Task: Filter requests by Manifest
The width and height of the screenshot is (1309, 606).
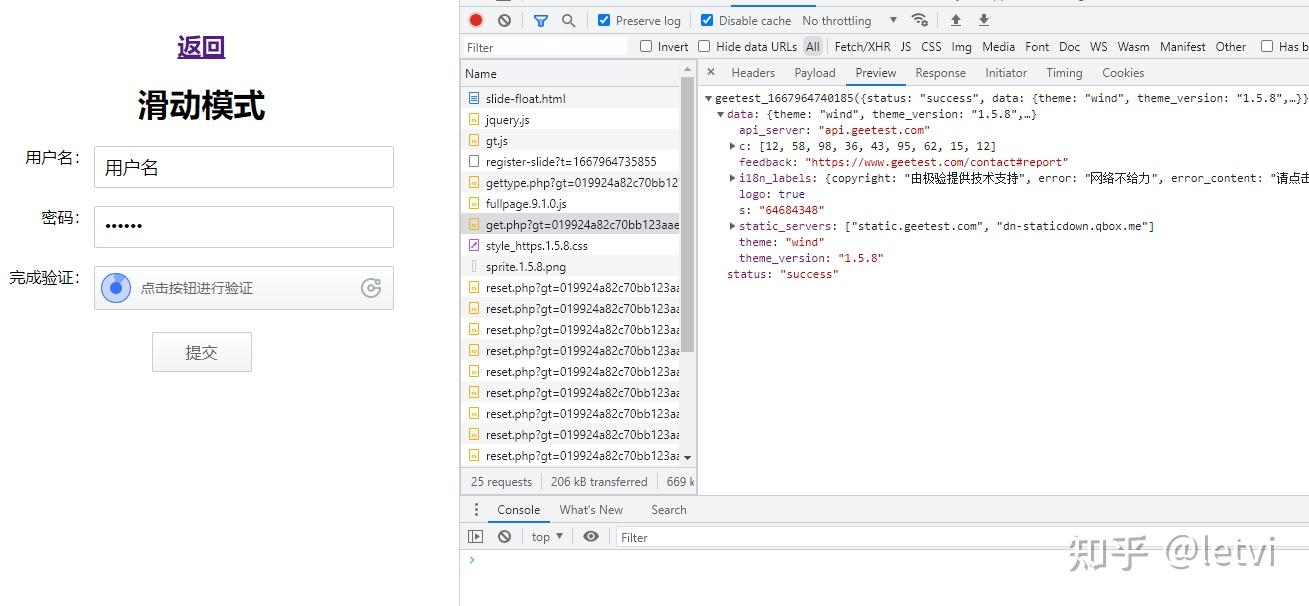Action: pyautogui.click(x=1183, y=46)
